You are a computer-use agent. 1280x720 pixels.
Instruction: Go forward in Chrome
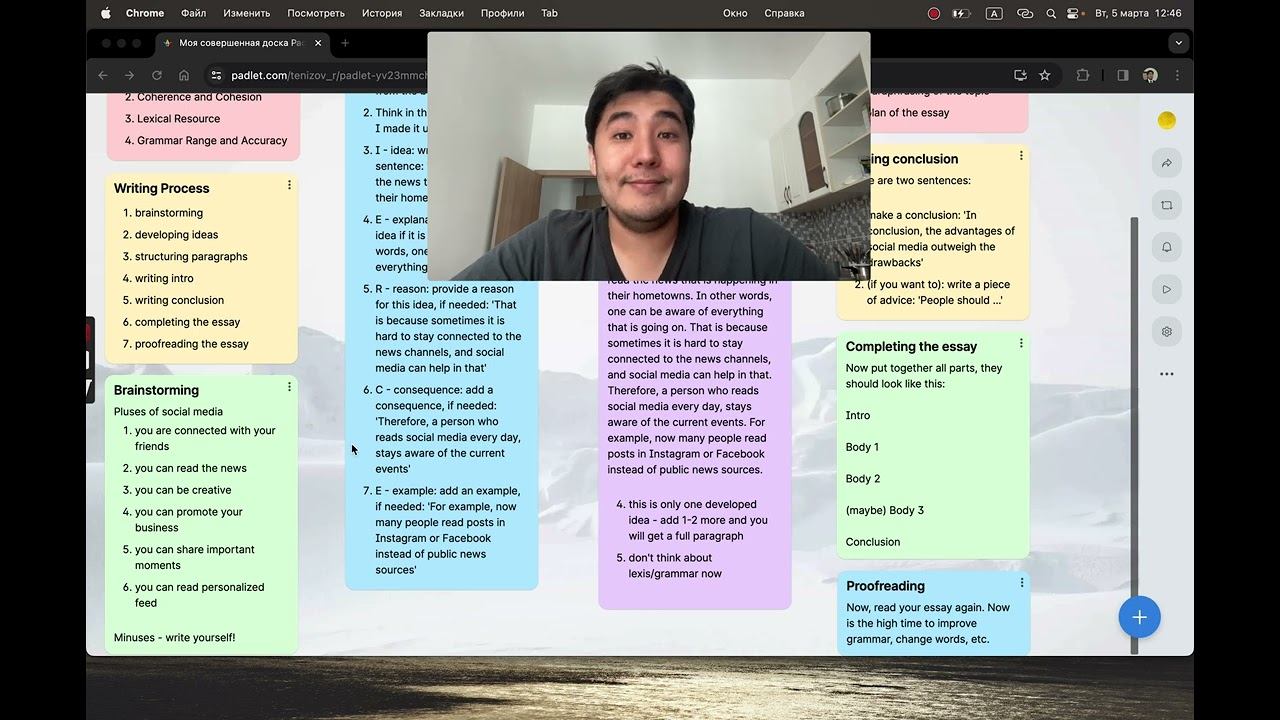pos(129,75)
